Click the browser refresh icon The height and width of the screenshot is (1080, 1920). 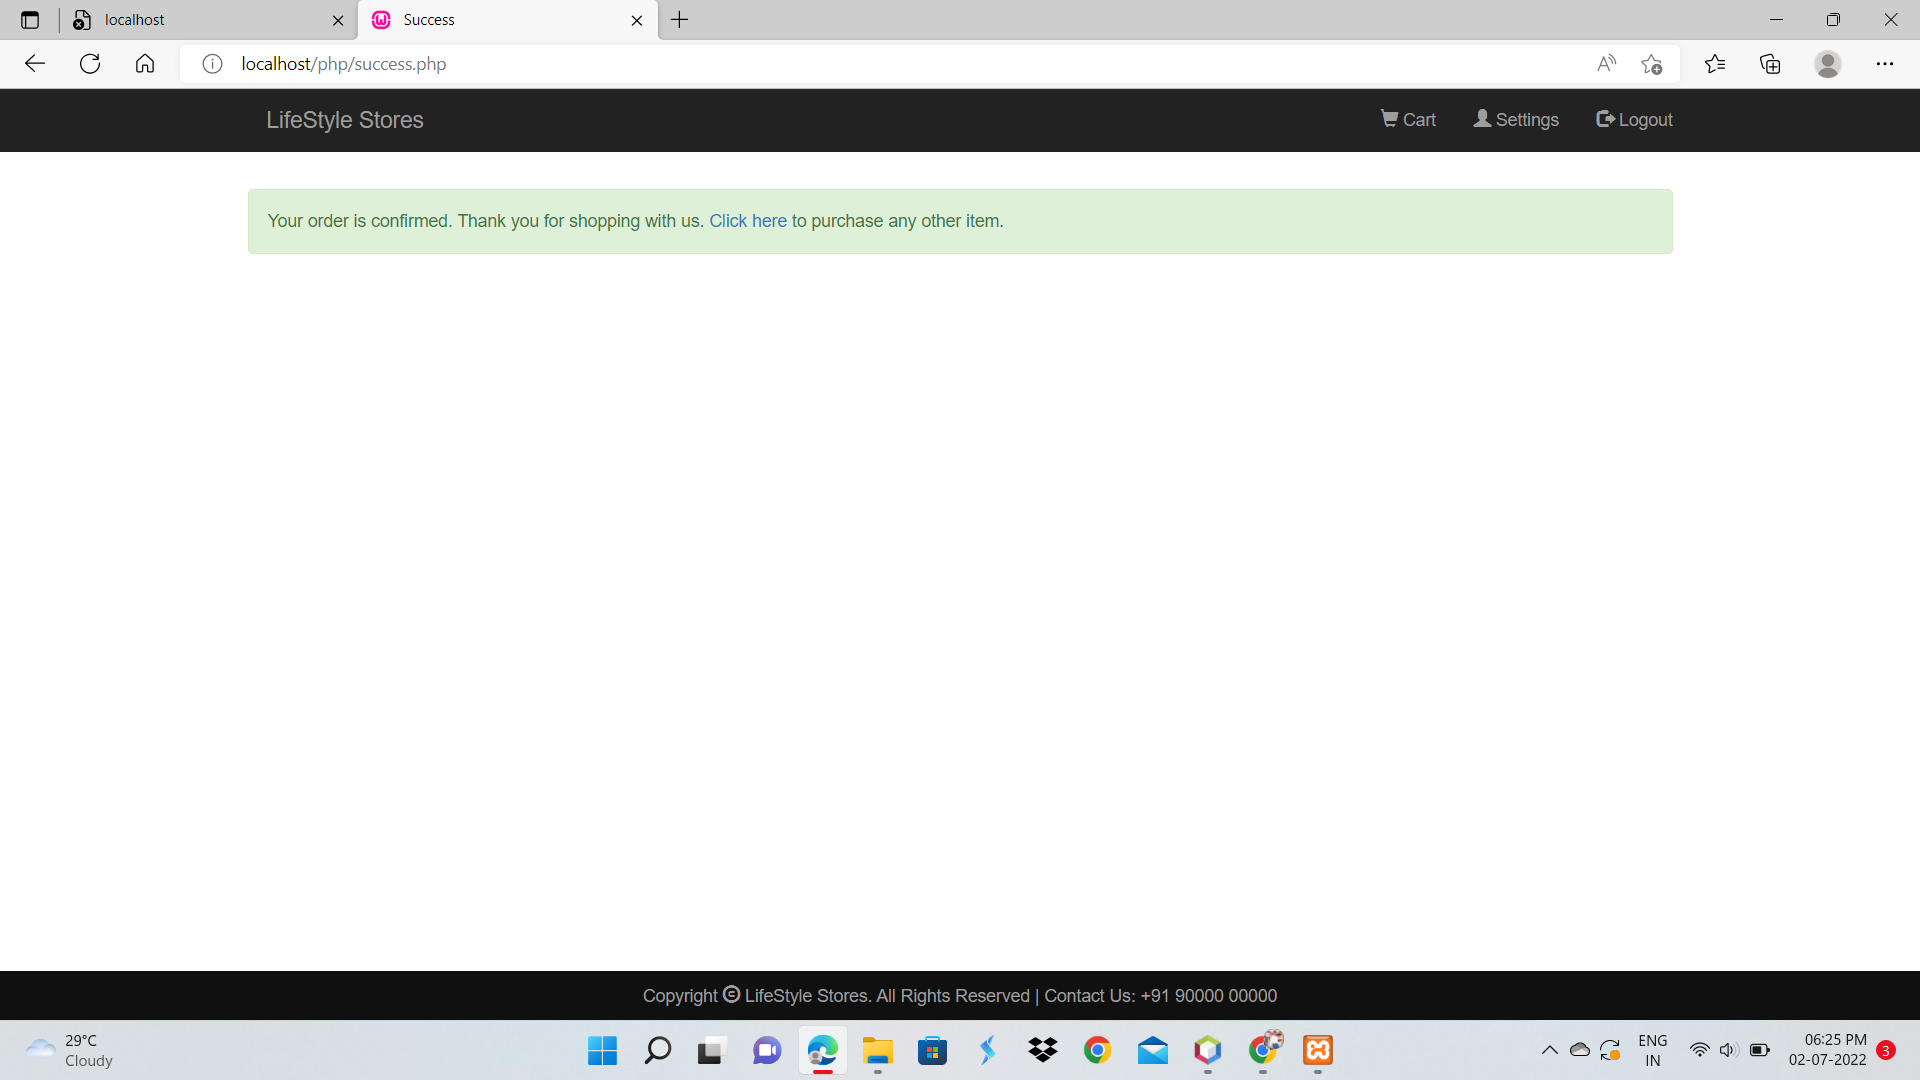click(x=90, y=63)
